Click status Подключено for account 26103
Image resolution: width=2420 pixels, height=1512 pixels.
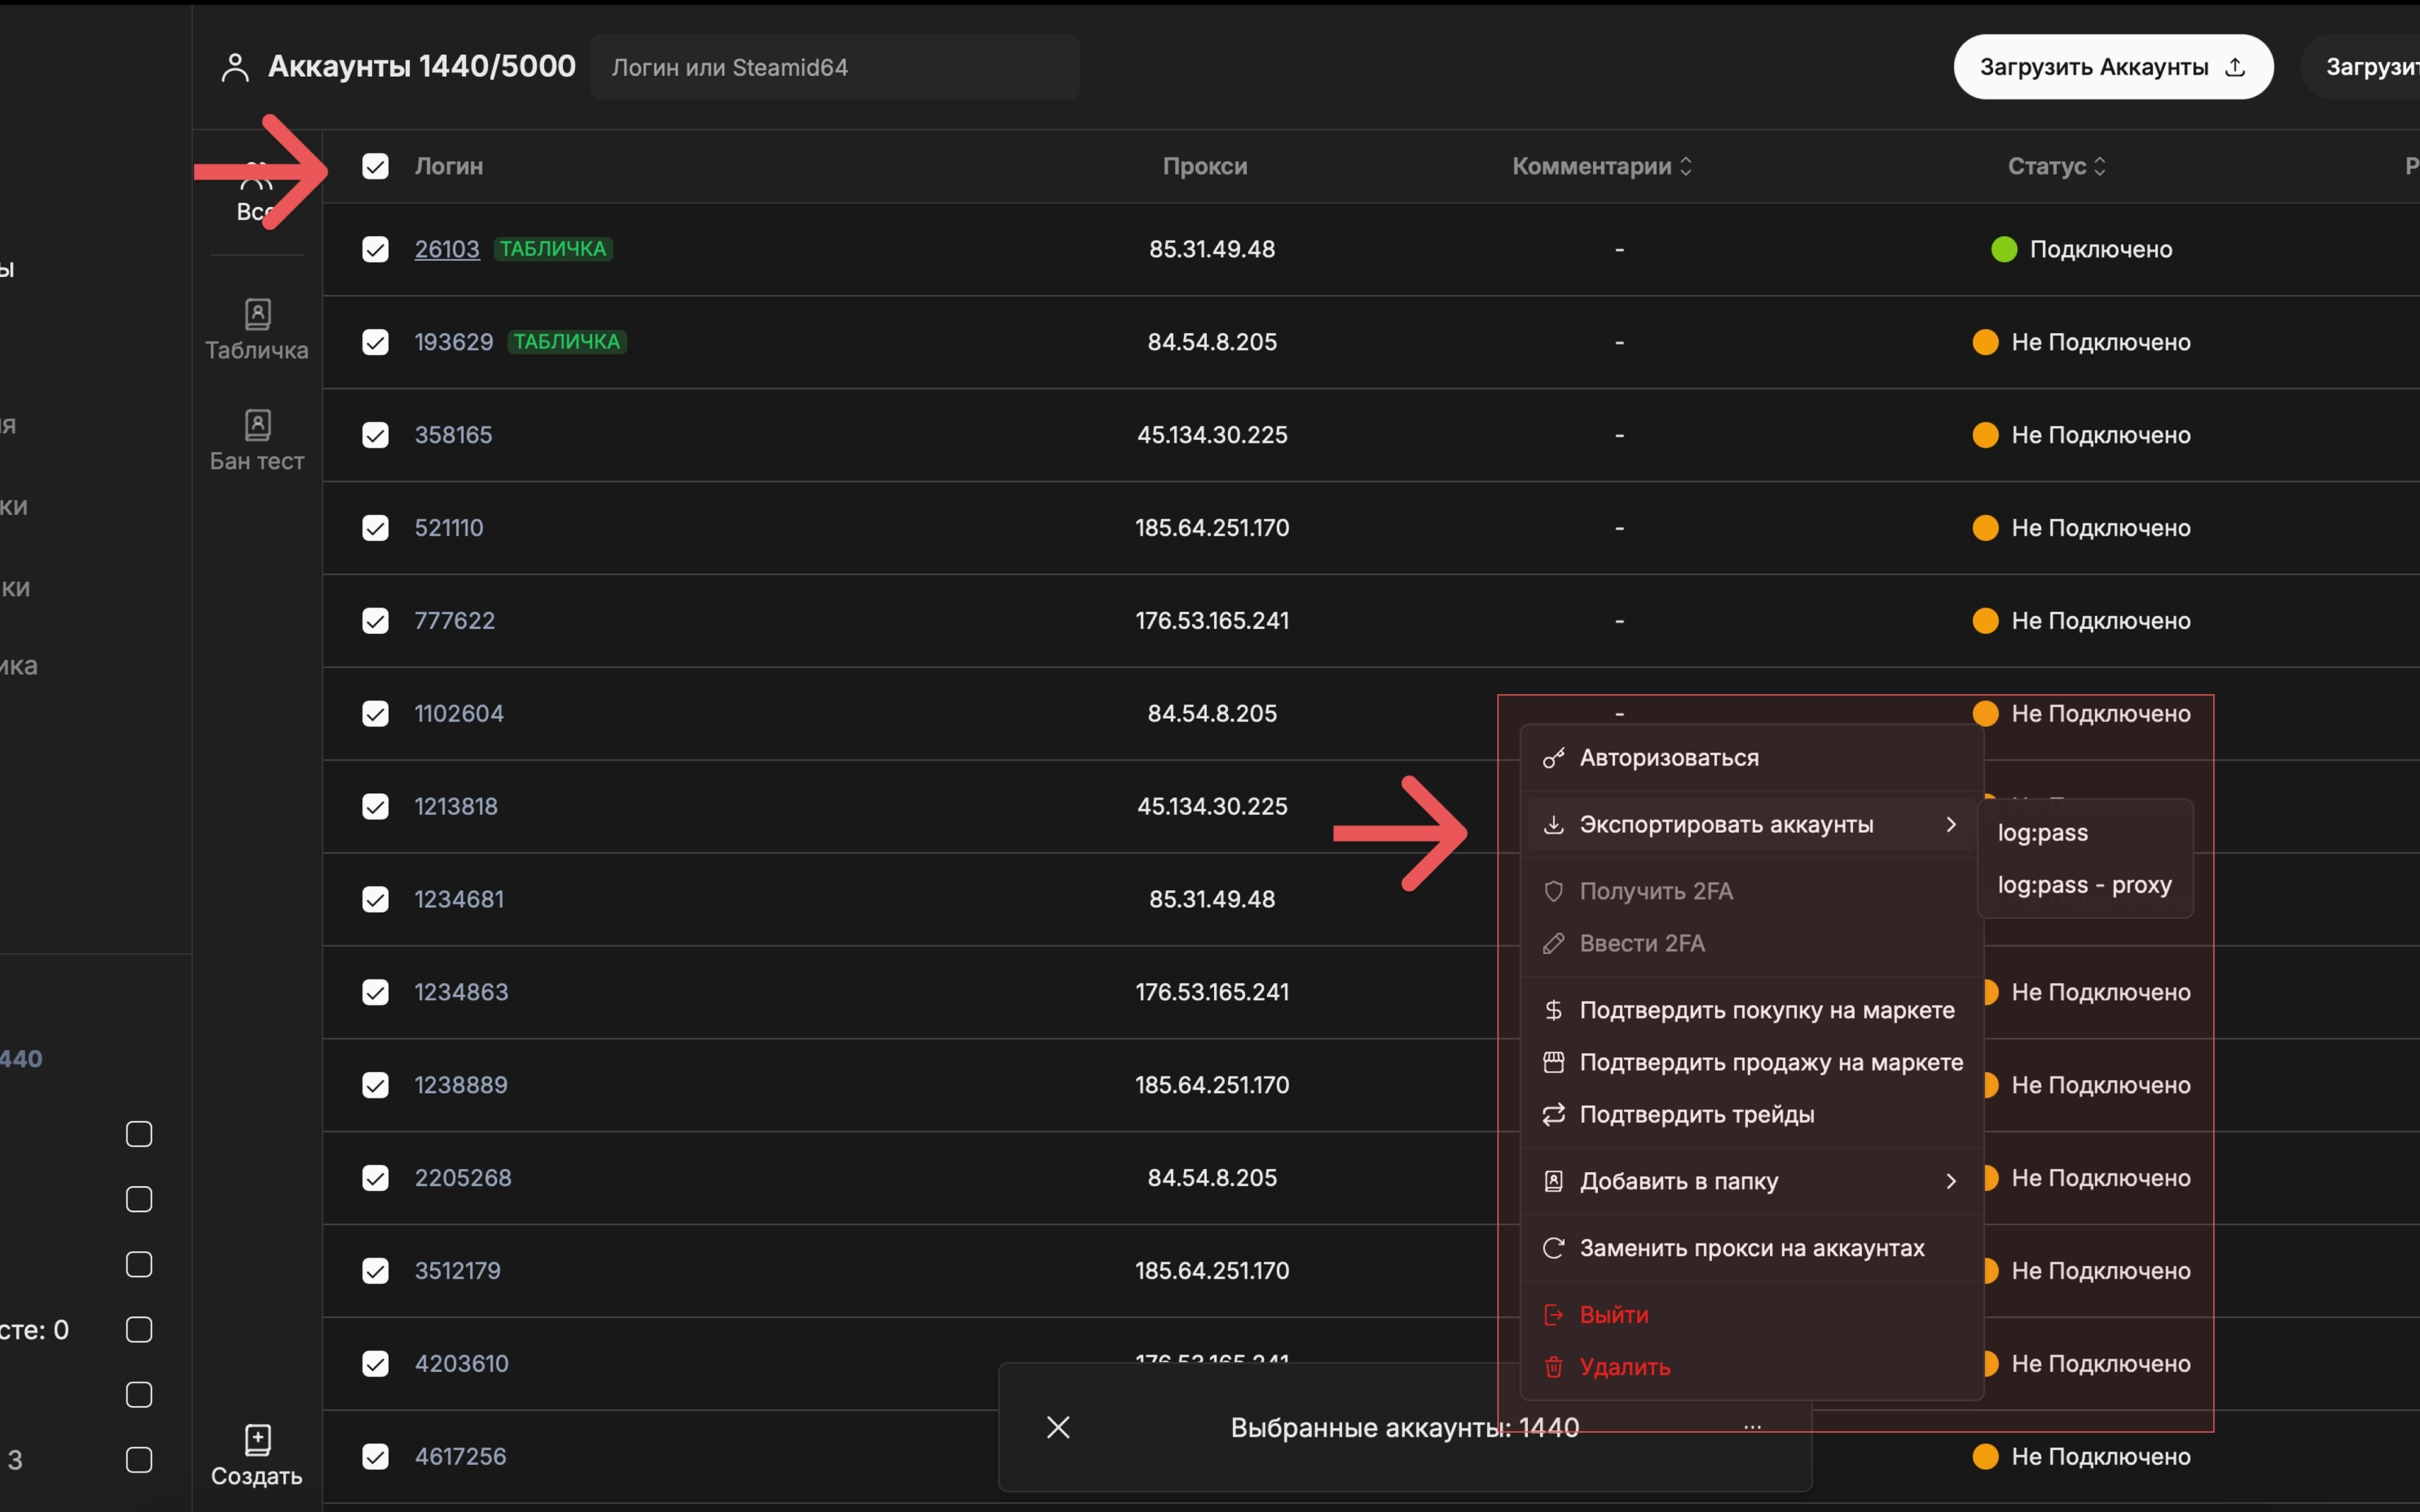(2101, 249)
